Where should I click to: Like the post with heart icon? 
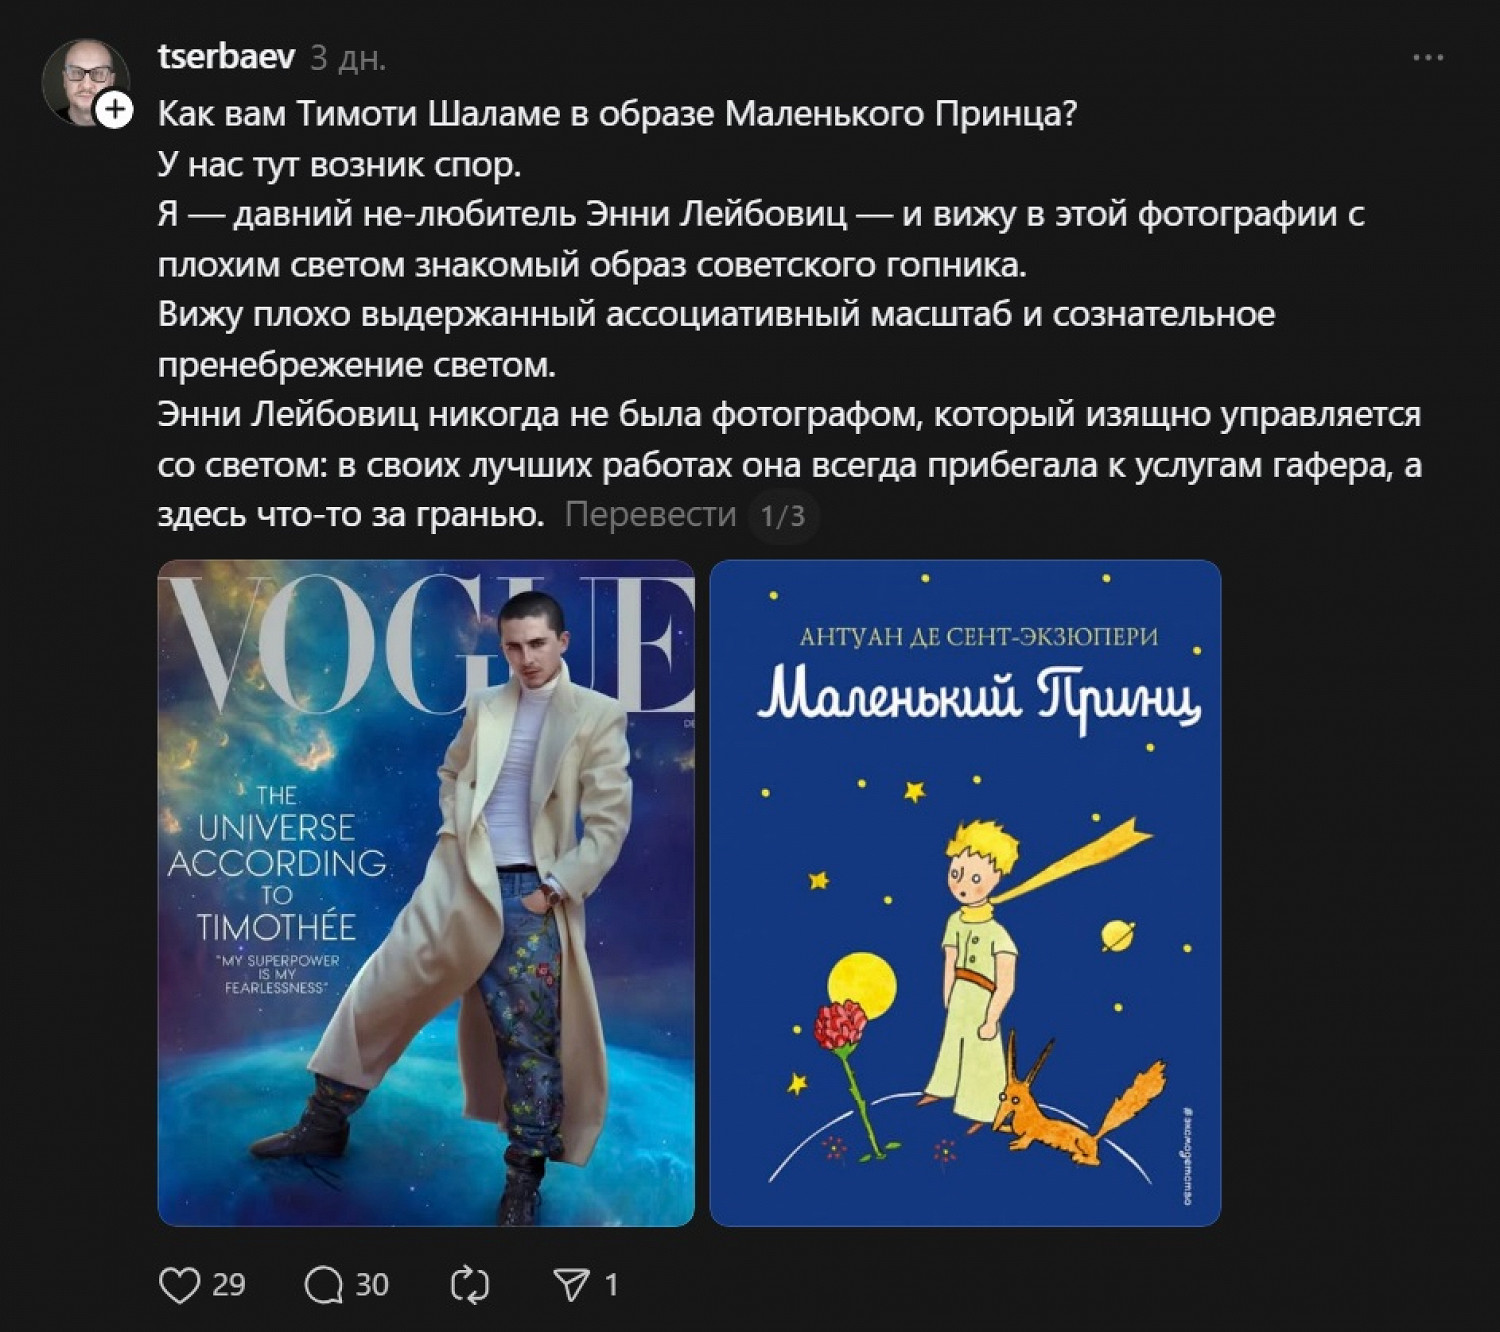point(180,1285)
